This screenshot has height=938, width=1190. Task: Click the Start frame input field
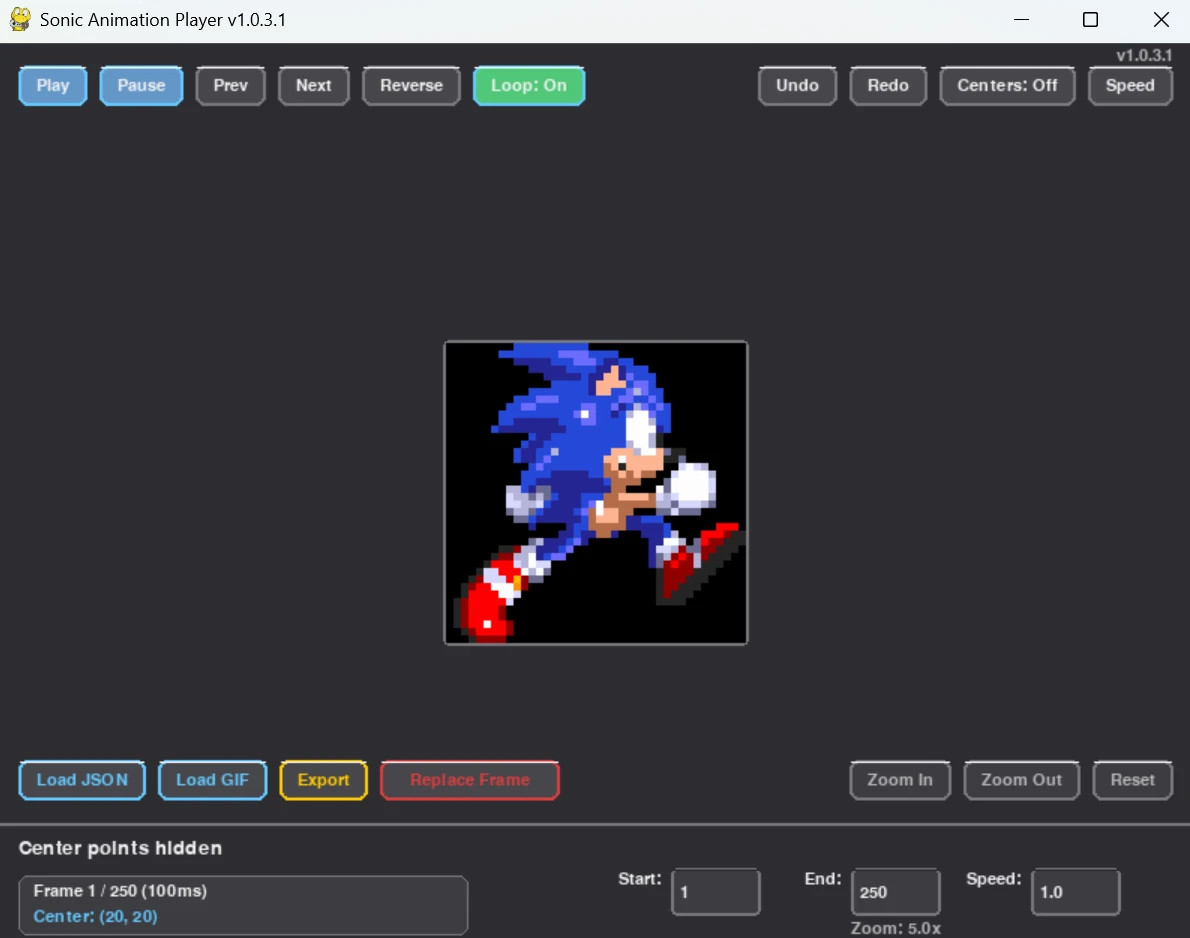click(x=716, y=892)
